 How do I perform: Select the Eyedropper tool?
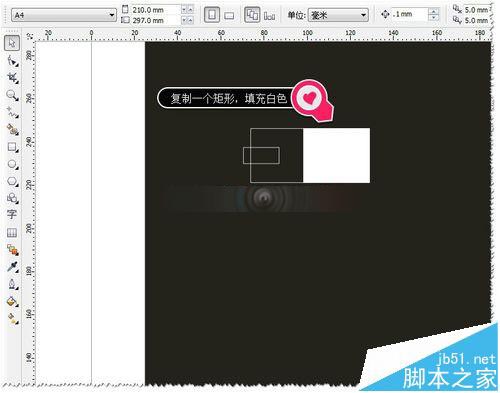[12, 267]
